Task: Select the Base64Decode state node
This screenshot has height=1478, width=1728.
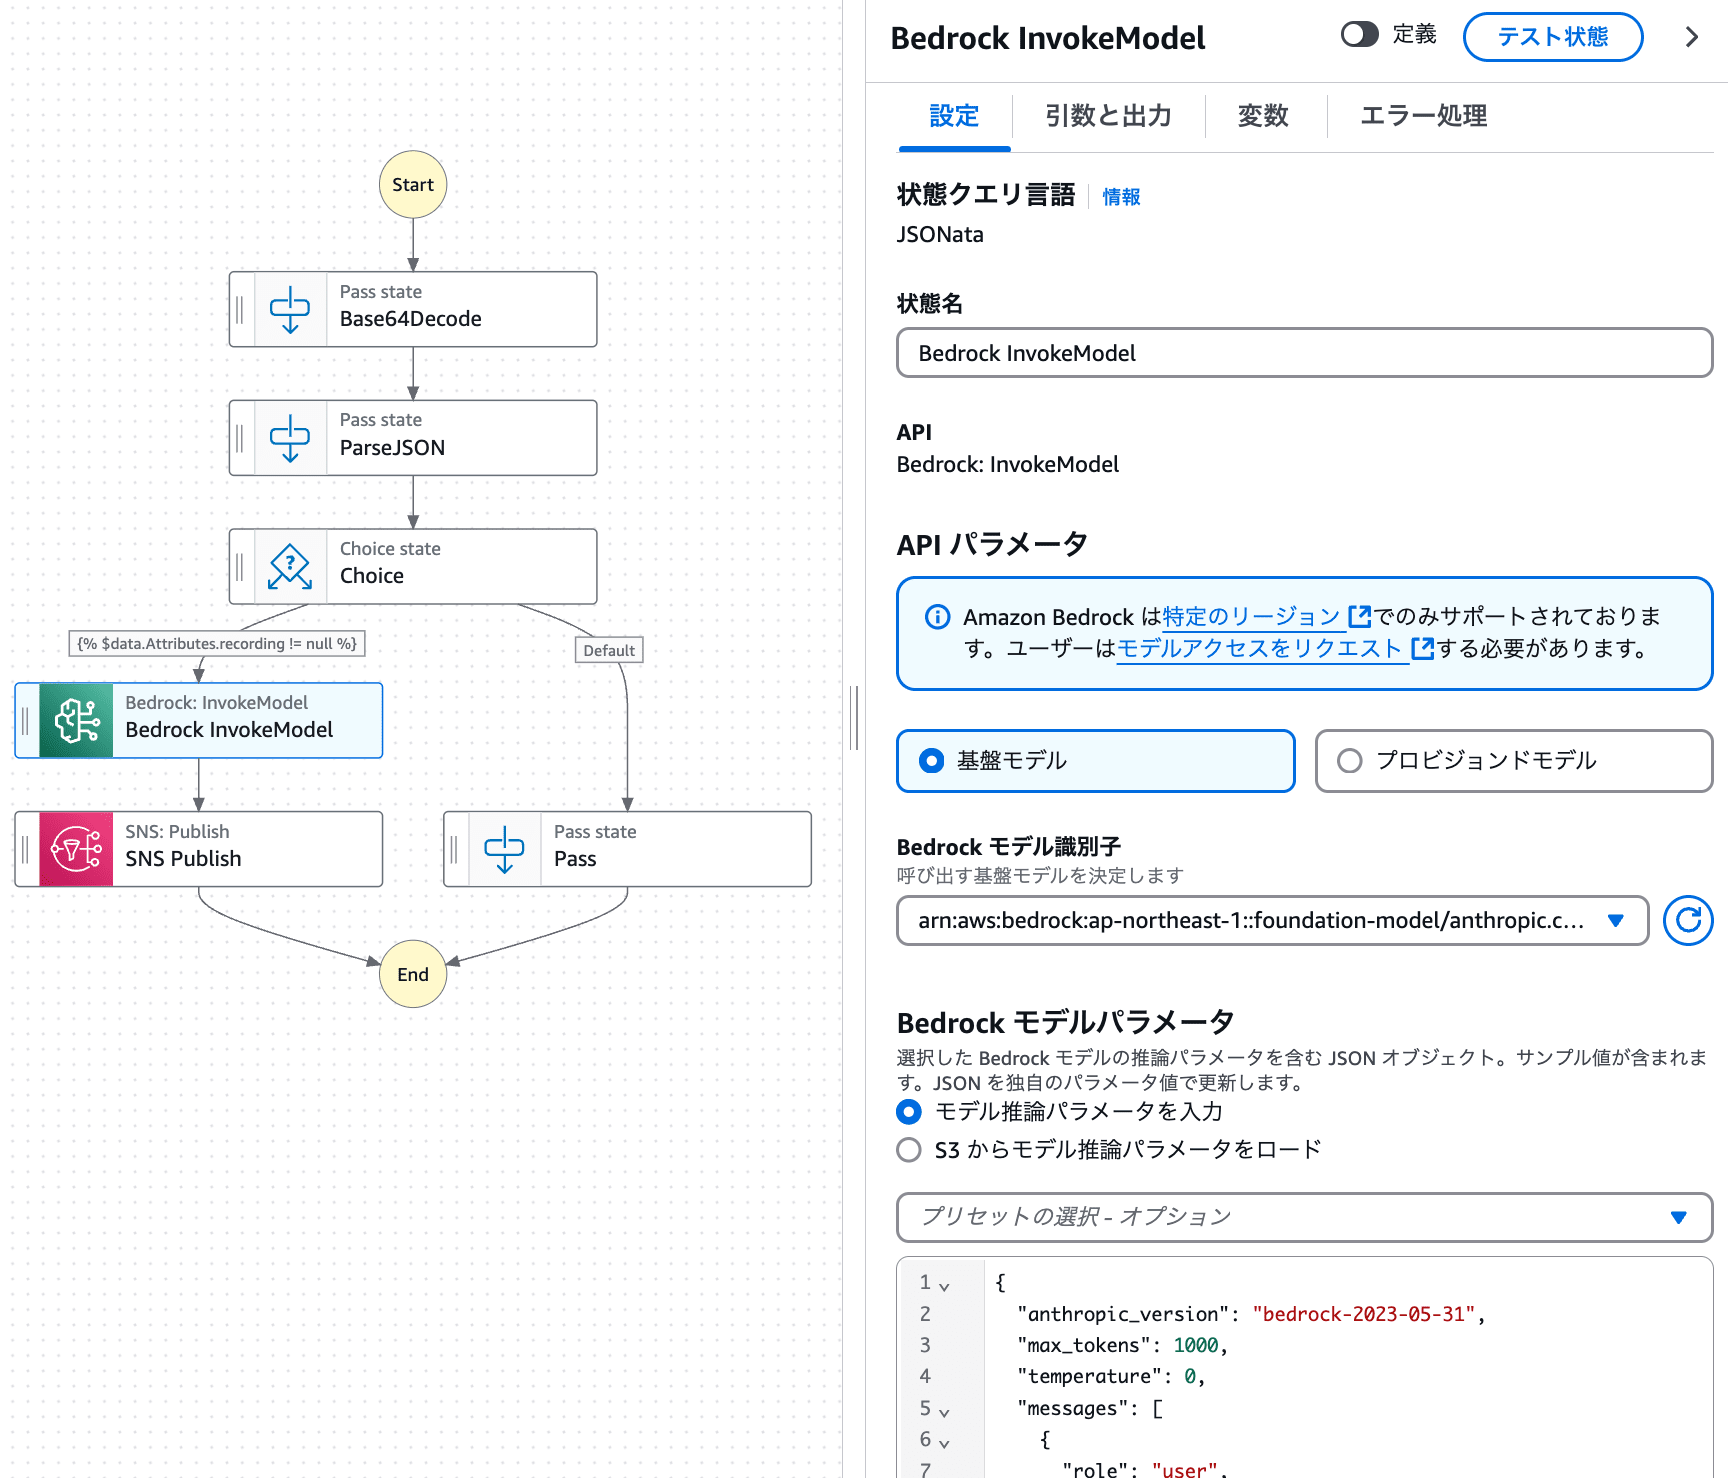Action: point(413,310)
